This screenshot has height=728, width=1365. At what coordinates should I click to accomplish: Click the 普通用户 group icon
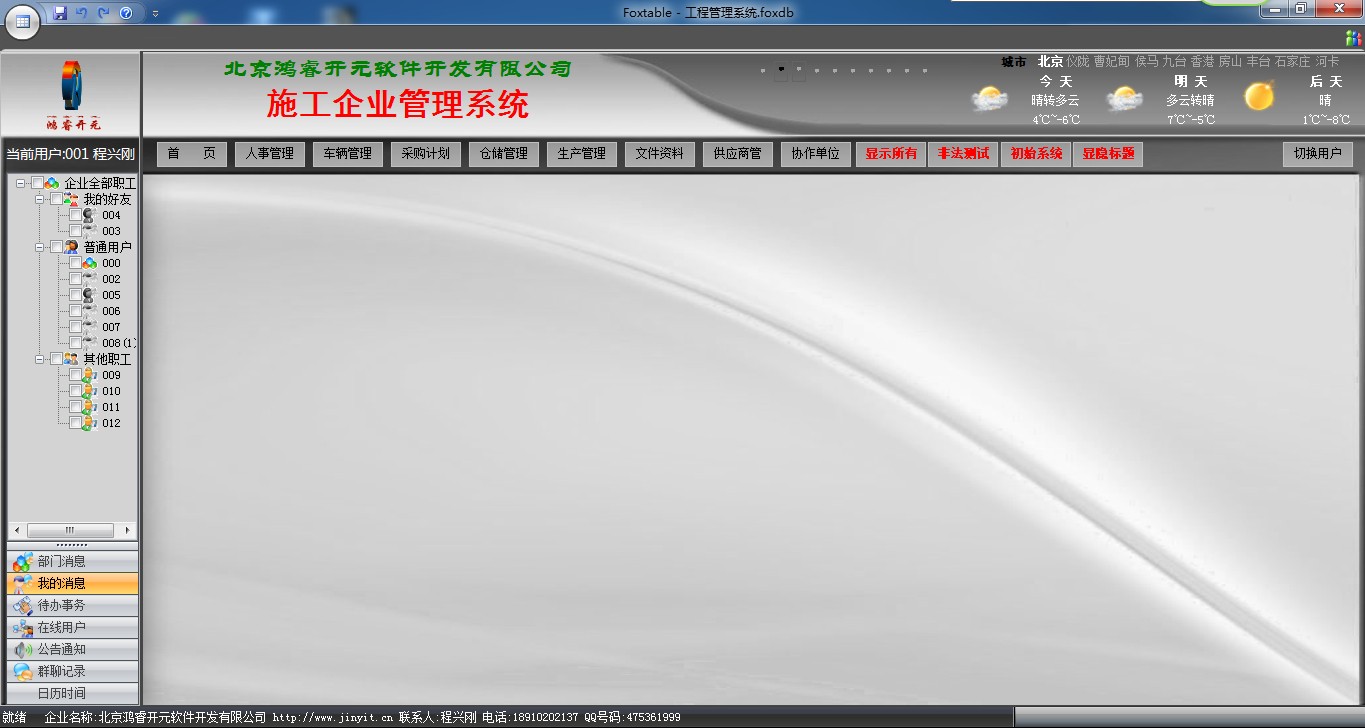coord(71,247)
